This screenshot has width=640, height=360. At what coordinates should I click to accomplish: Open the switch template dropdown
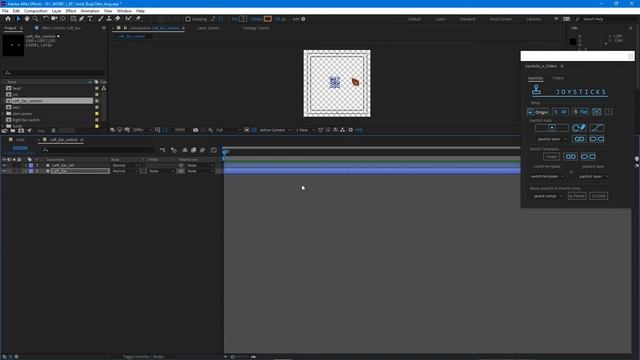coord(547,176)
